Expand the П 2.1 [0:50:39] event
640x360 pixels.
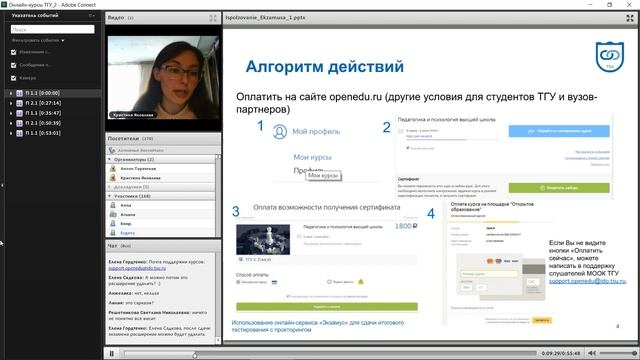11,123
